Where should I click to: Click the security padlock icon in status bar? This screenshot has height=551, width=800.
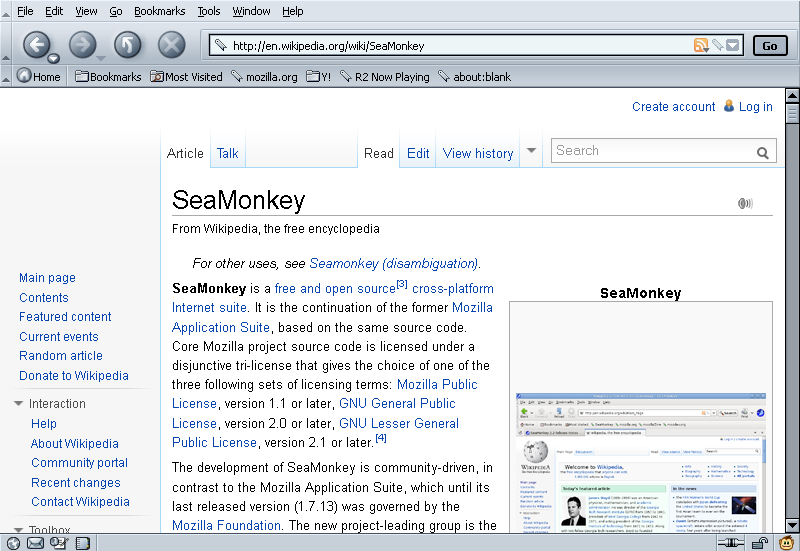(760, 543)
